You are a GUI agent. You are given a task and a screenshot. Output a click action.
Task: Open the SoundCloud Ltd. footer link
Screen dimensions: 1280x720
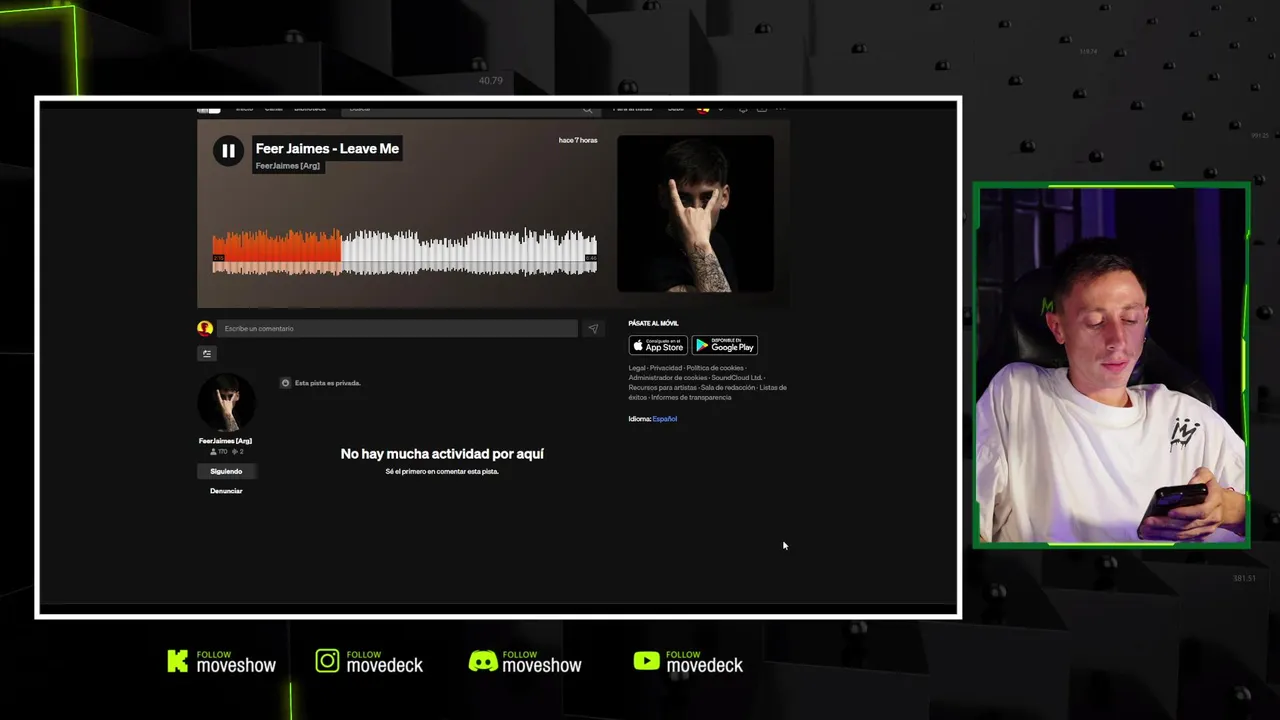pos(737,378)
